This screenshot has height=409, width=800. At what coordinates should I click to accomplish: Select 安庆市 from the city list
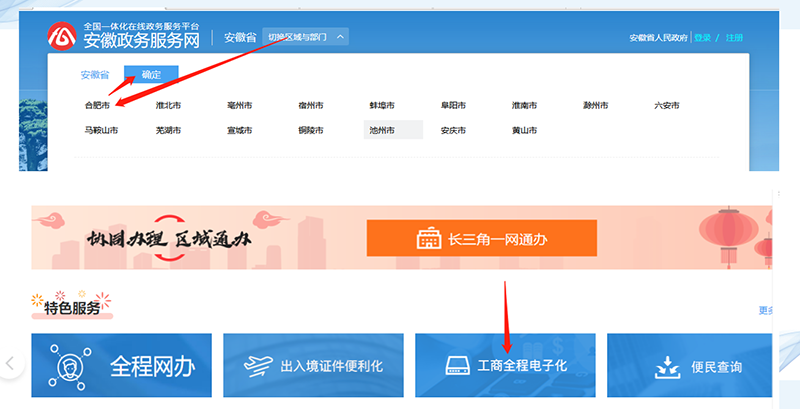click(x=453, y=131)
